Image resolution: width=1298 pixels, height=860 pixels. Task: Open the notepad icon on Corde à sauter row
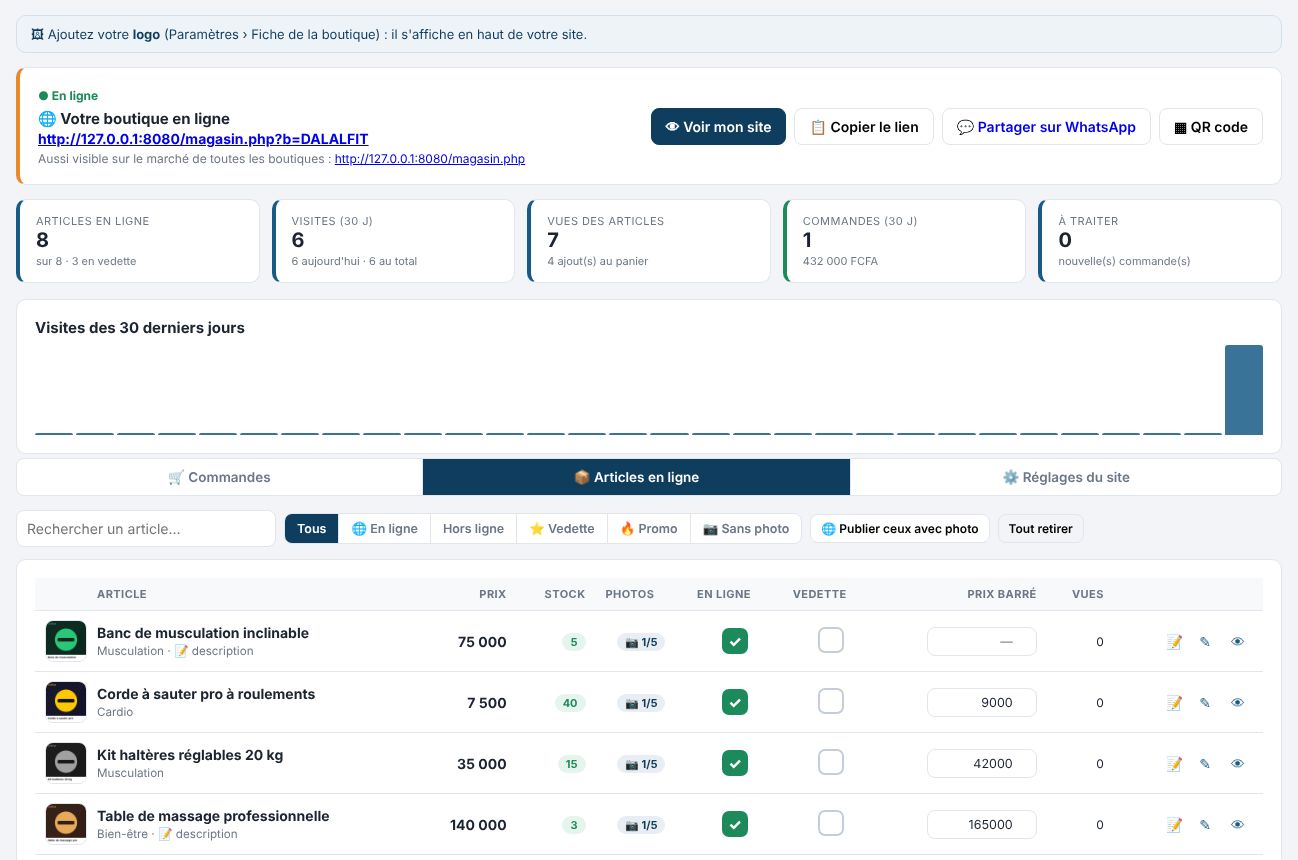click(1175, 703)
